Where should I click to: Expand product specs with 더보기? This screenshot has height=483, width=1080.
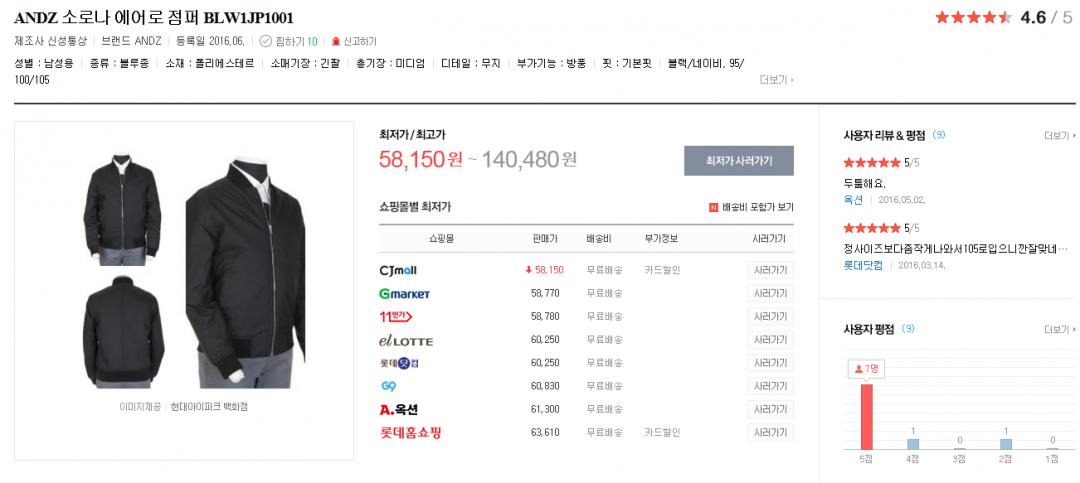(x=776, y=79)
